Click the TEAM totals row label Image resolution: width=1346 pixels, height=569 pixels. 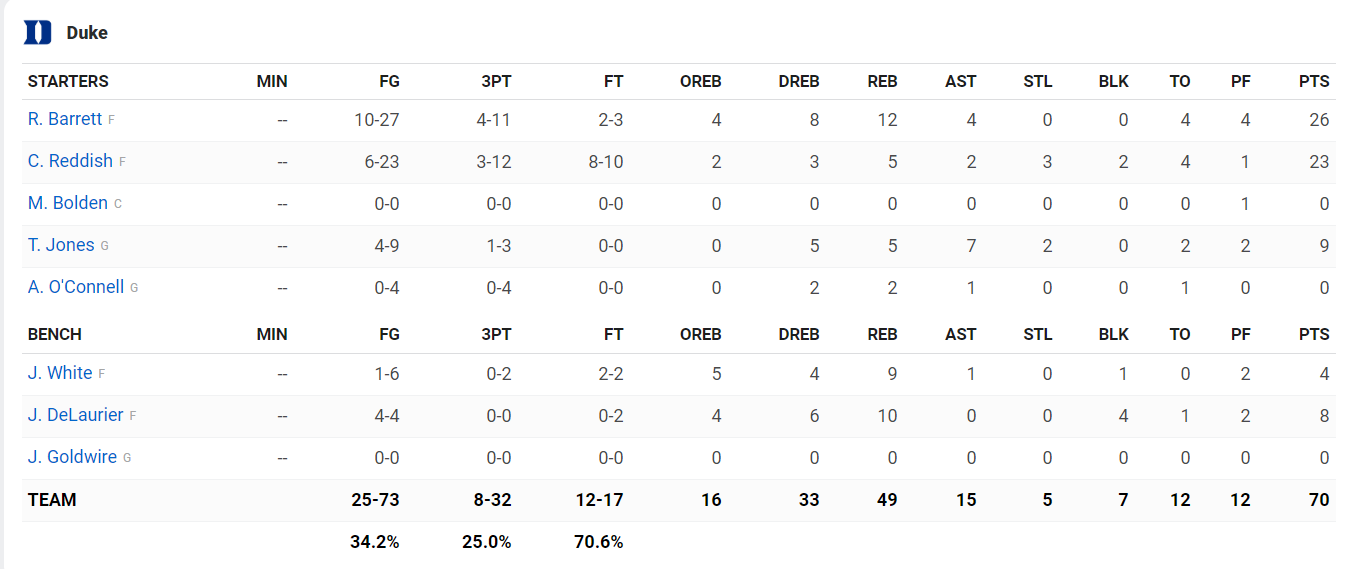pos(52,500)
